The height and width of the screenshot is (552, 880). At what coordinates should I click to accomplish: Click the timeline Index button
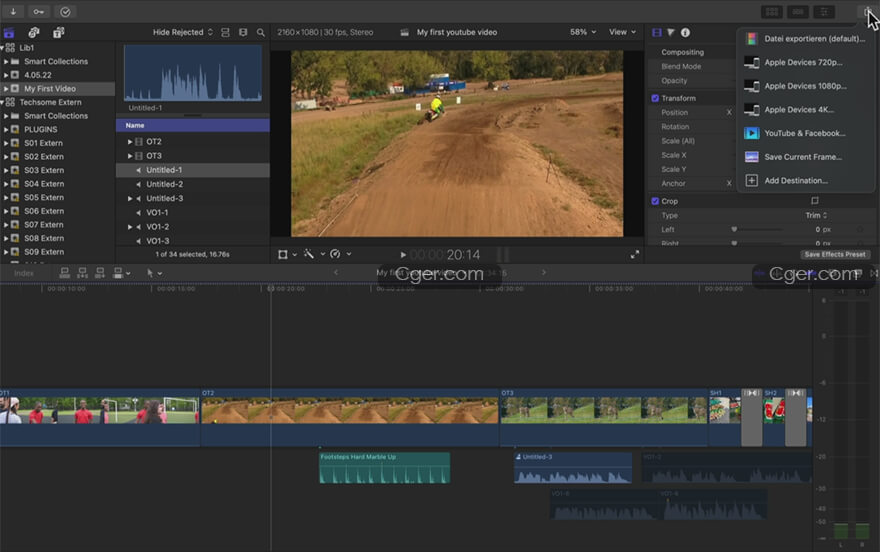pos(23,273)
